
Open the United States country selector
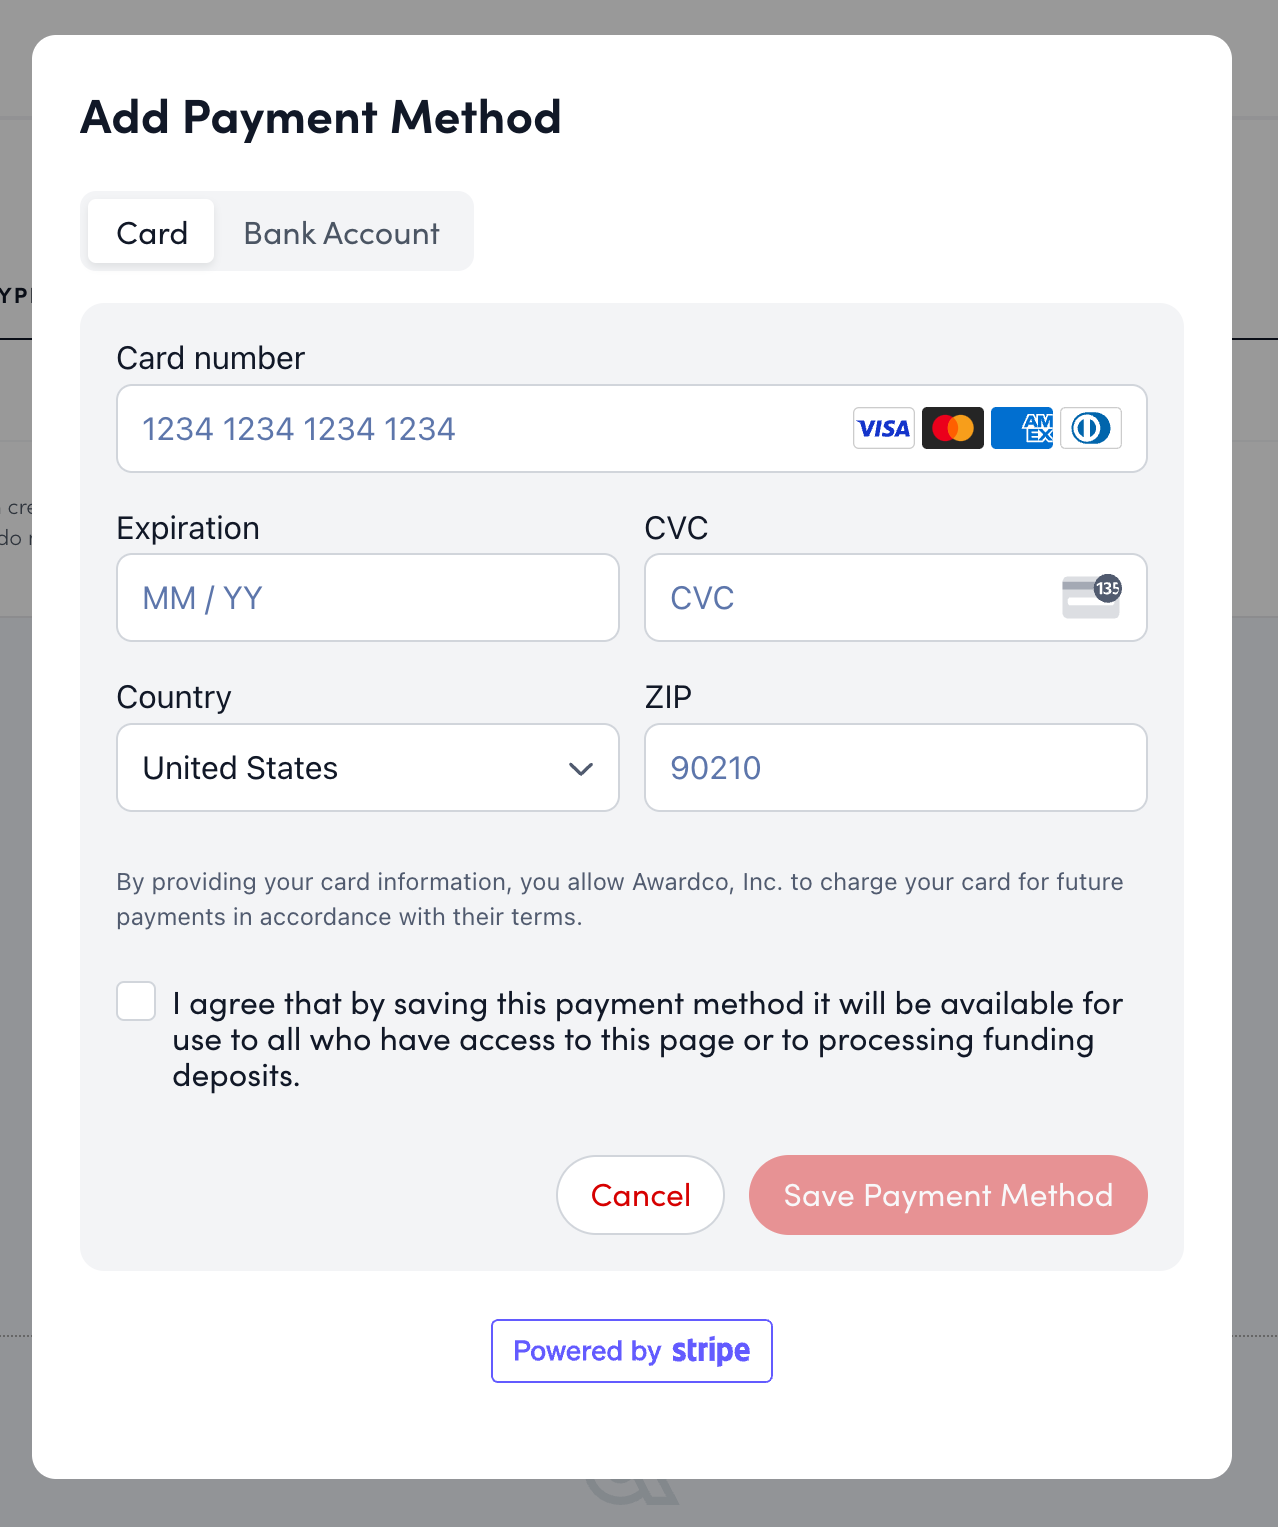point(368,768)
